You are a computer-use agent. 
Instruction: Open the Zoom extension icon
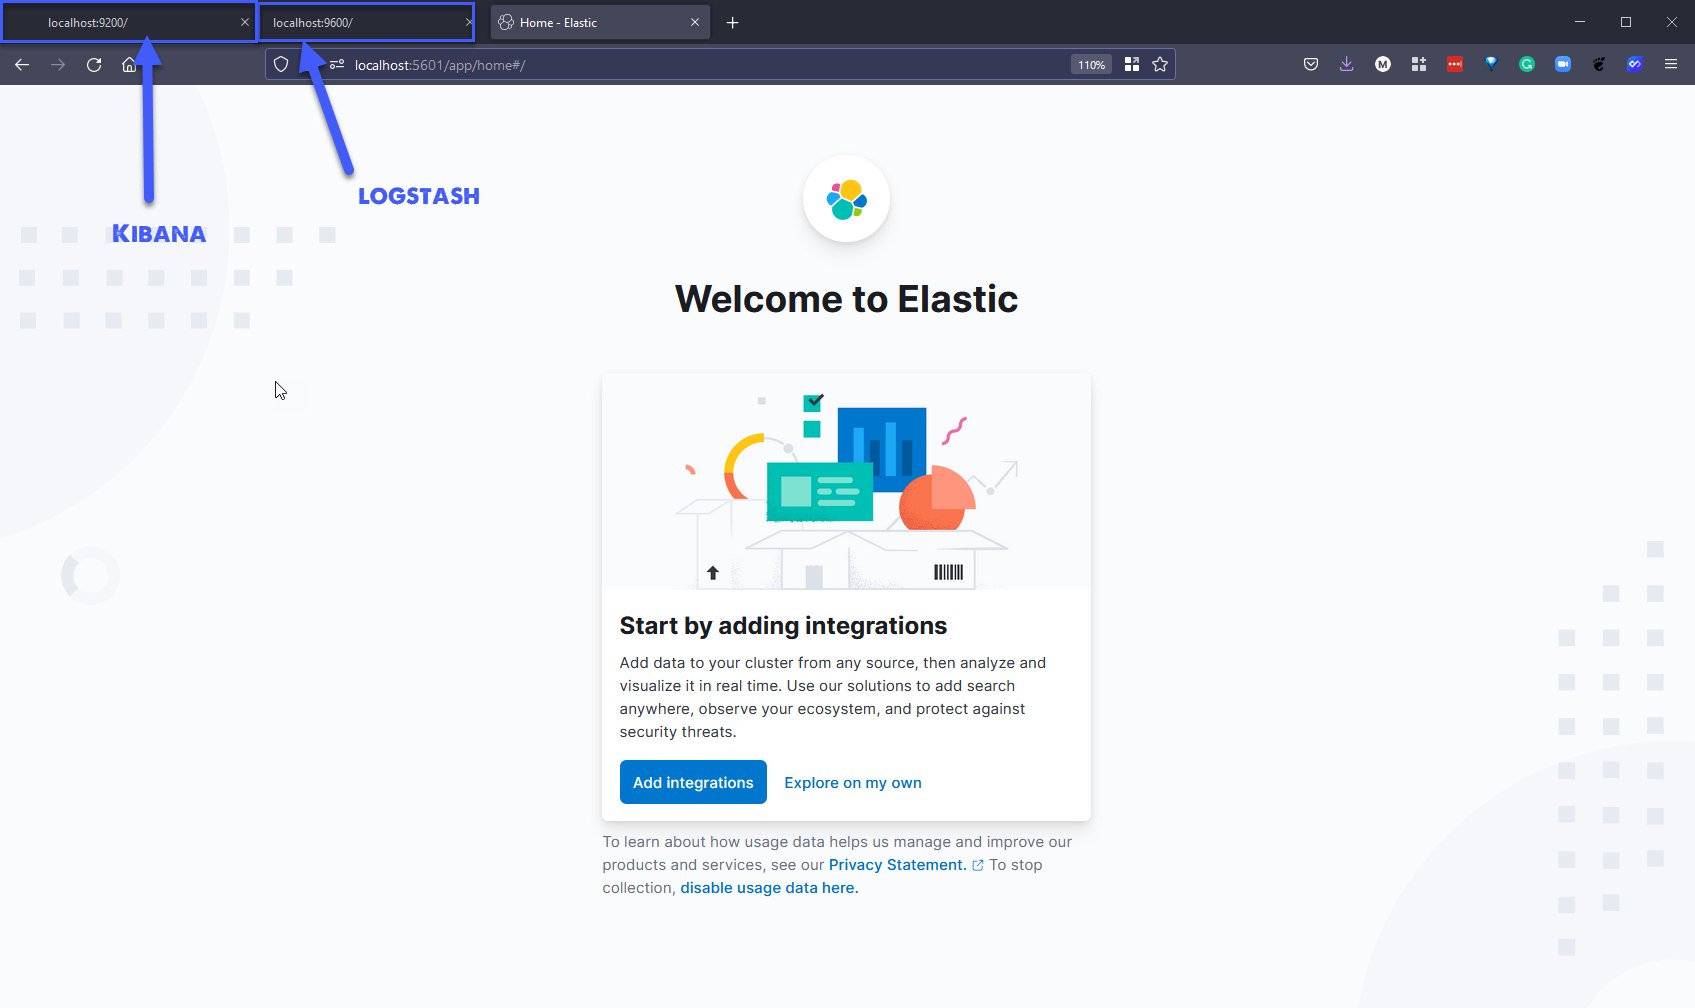point(1562,65)
